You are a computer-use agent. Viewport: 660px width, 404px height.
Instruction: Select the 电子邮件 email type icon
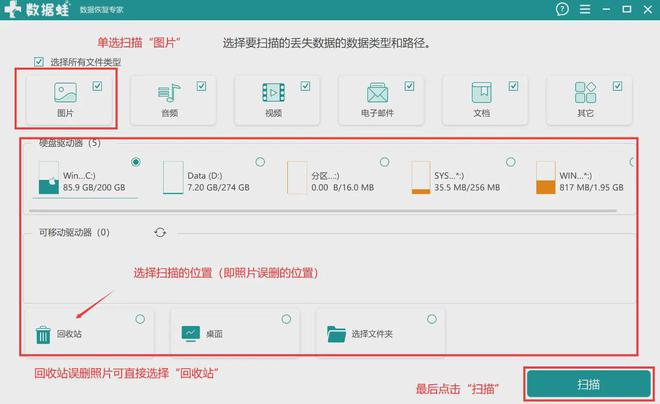pos(378,92)
